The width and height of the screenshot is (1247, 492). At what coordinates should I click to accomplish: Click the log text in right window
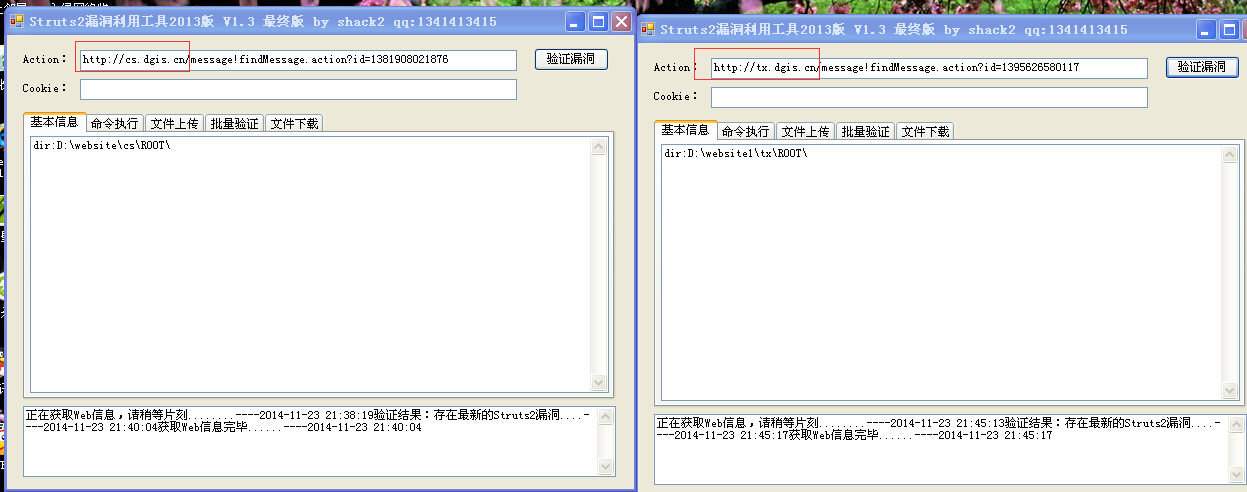939,429
